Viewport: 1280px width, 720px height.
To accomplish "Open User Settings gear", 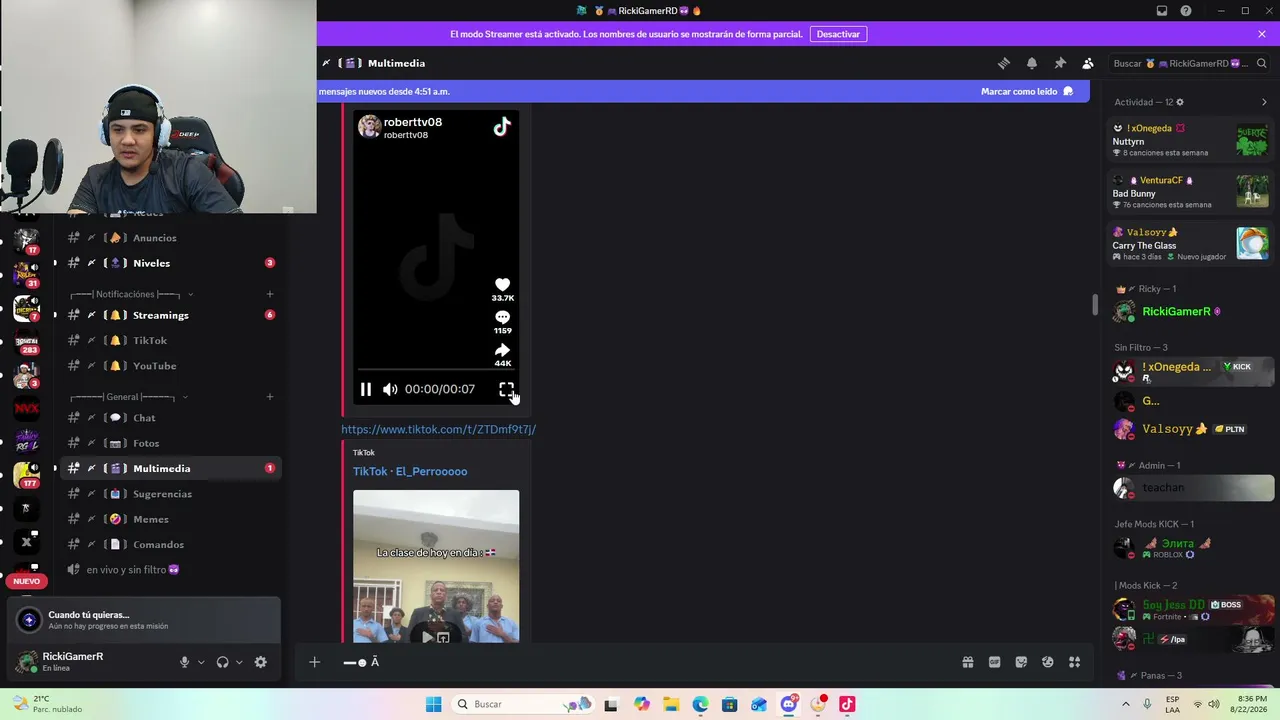I will point(261,662).
